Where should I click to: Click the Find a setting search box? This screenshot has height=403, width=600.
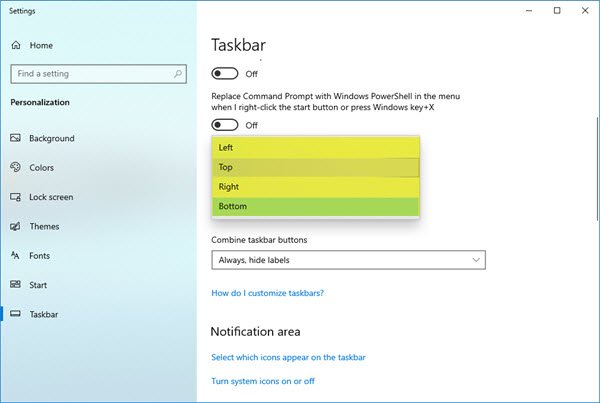coord(98,73)
